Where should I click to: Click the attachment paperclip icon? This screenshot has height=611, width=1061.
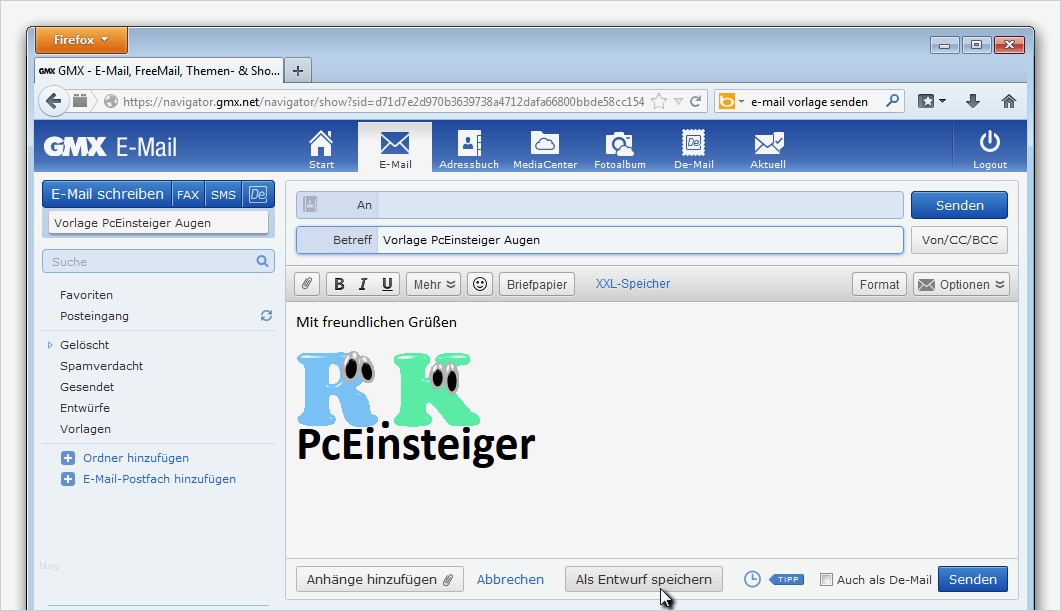306,284
